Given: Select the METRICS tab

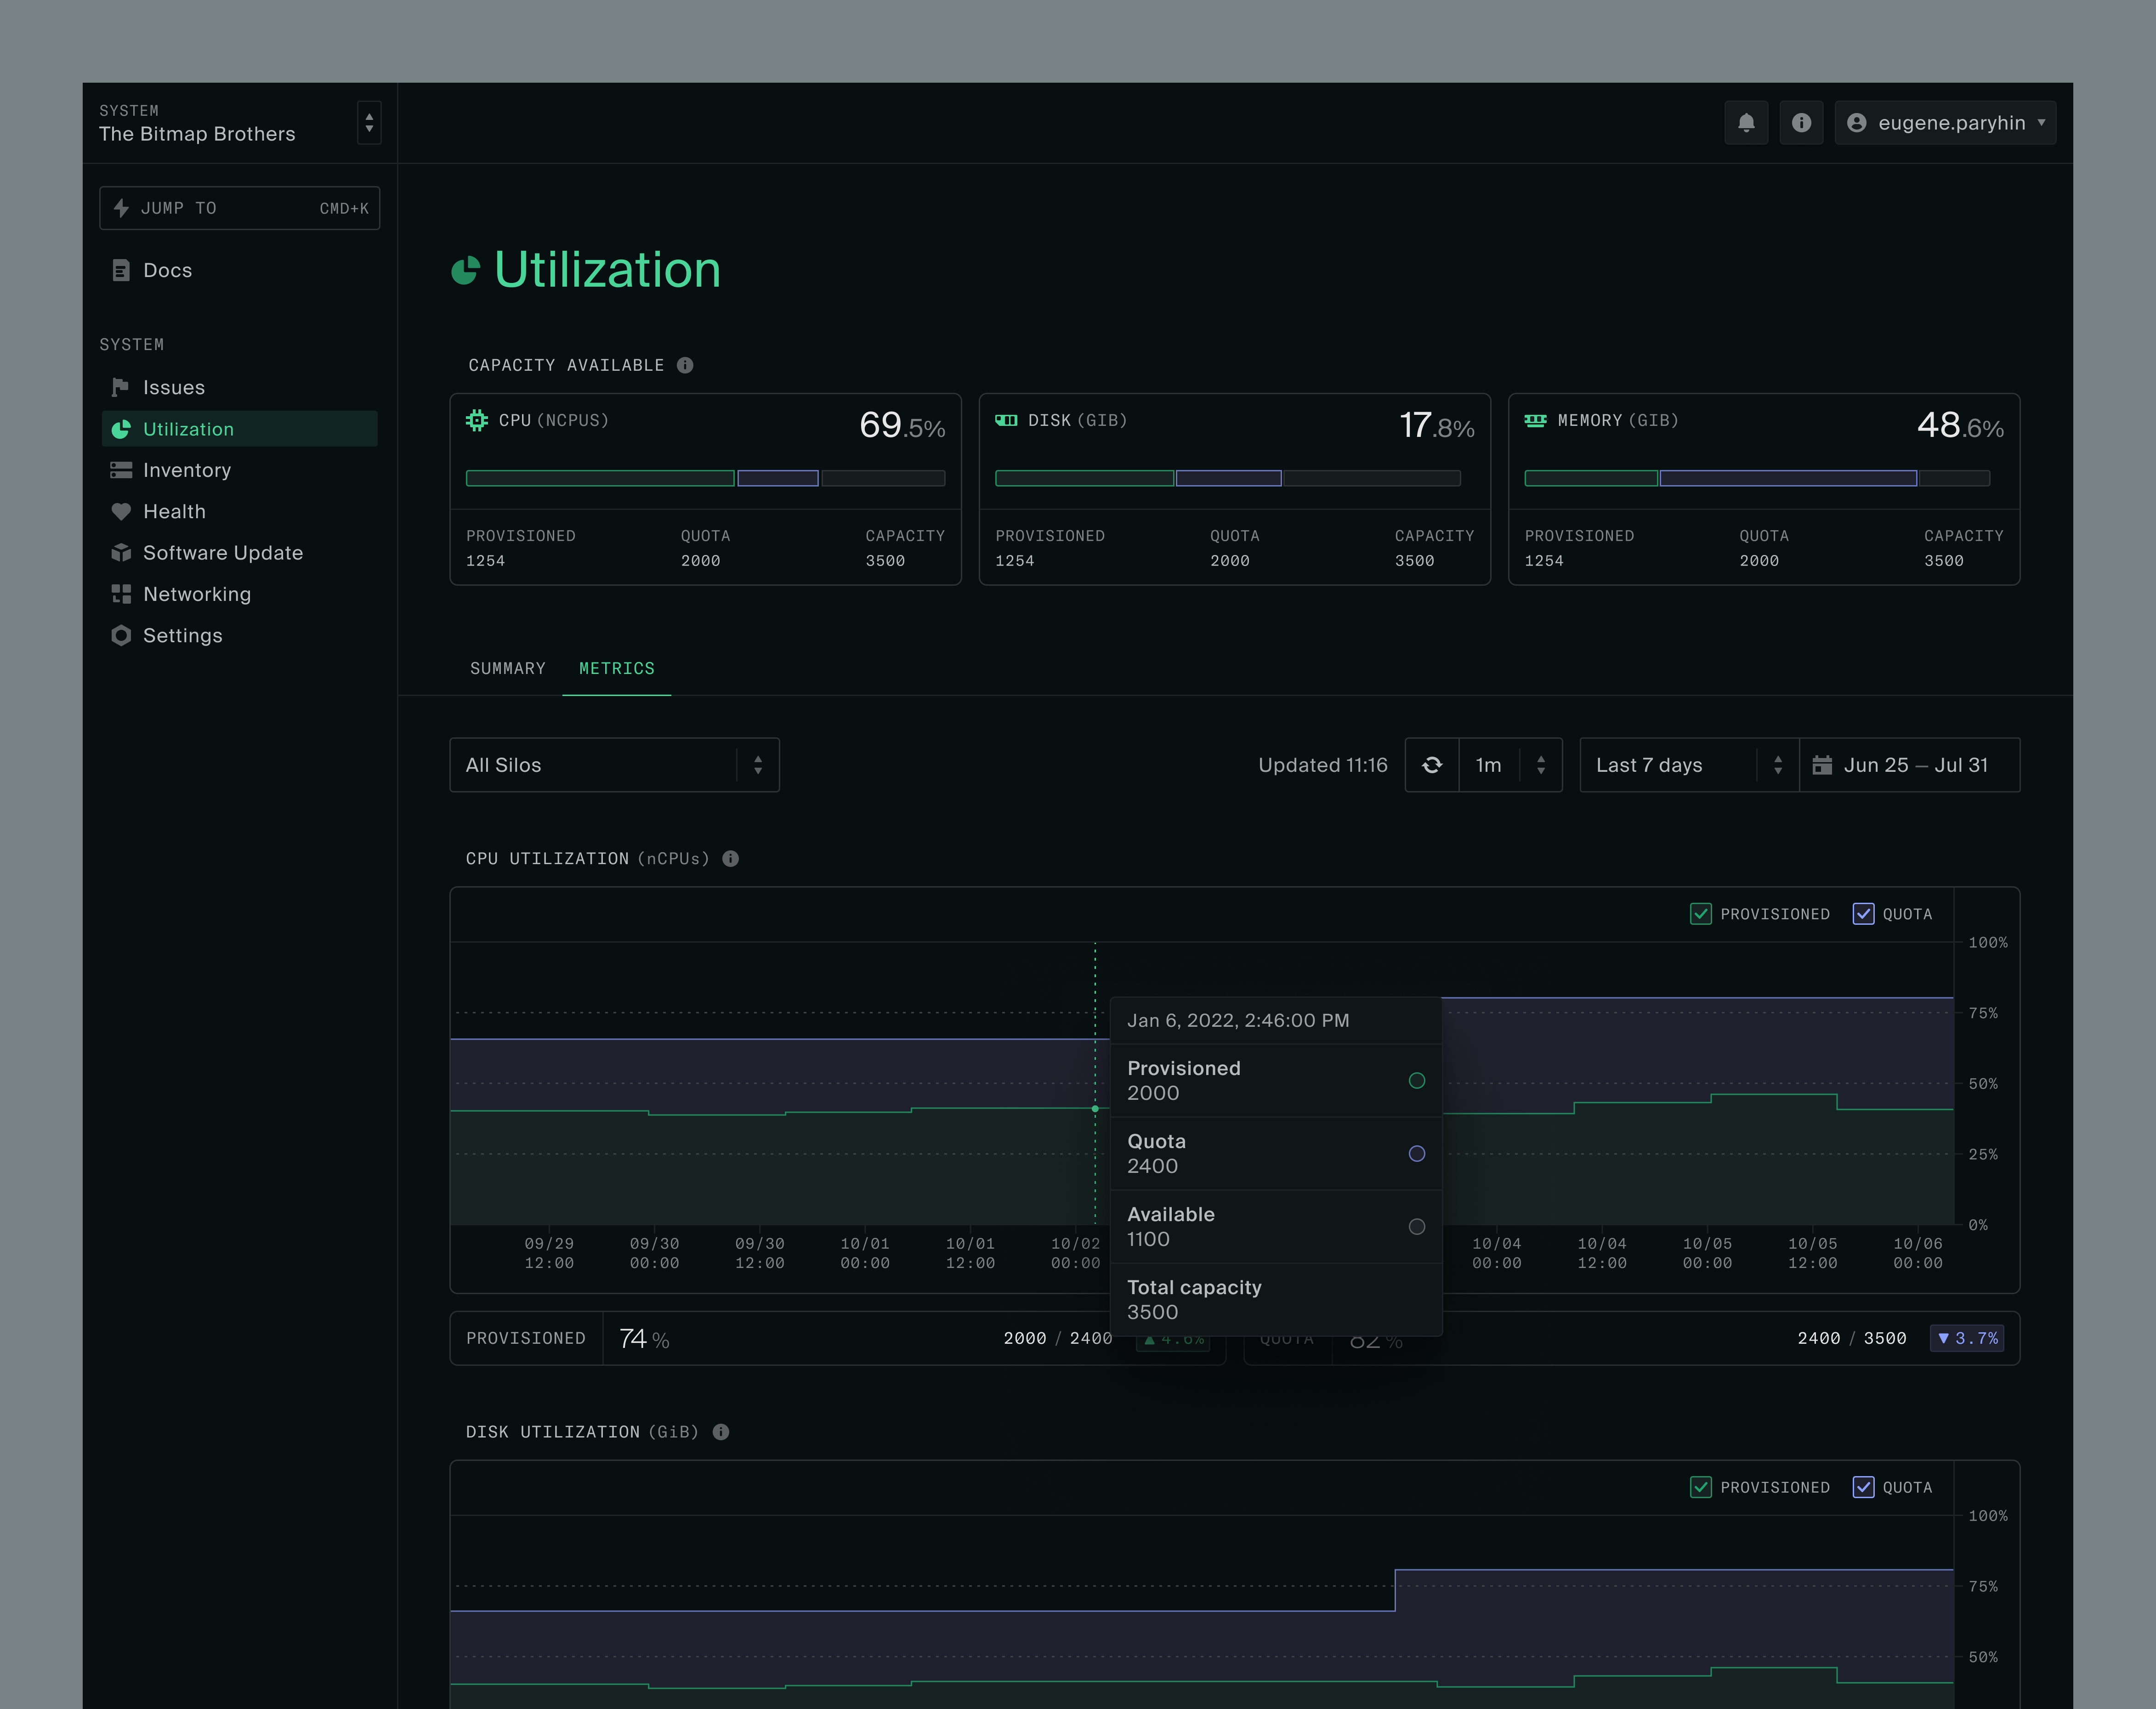Looking at the screenshot, I should pos(616,668).
